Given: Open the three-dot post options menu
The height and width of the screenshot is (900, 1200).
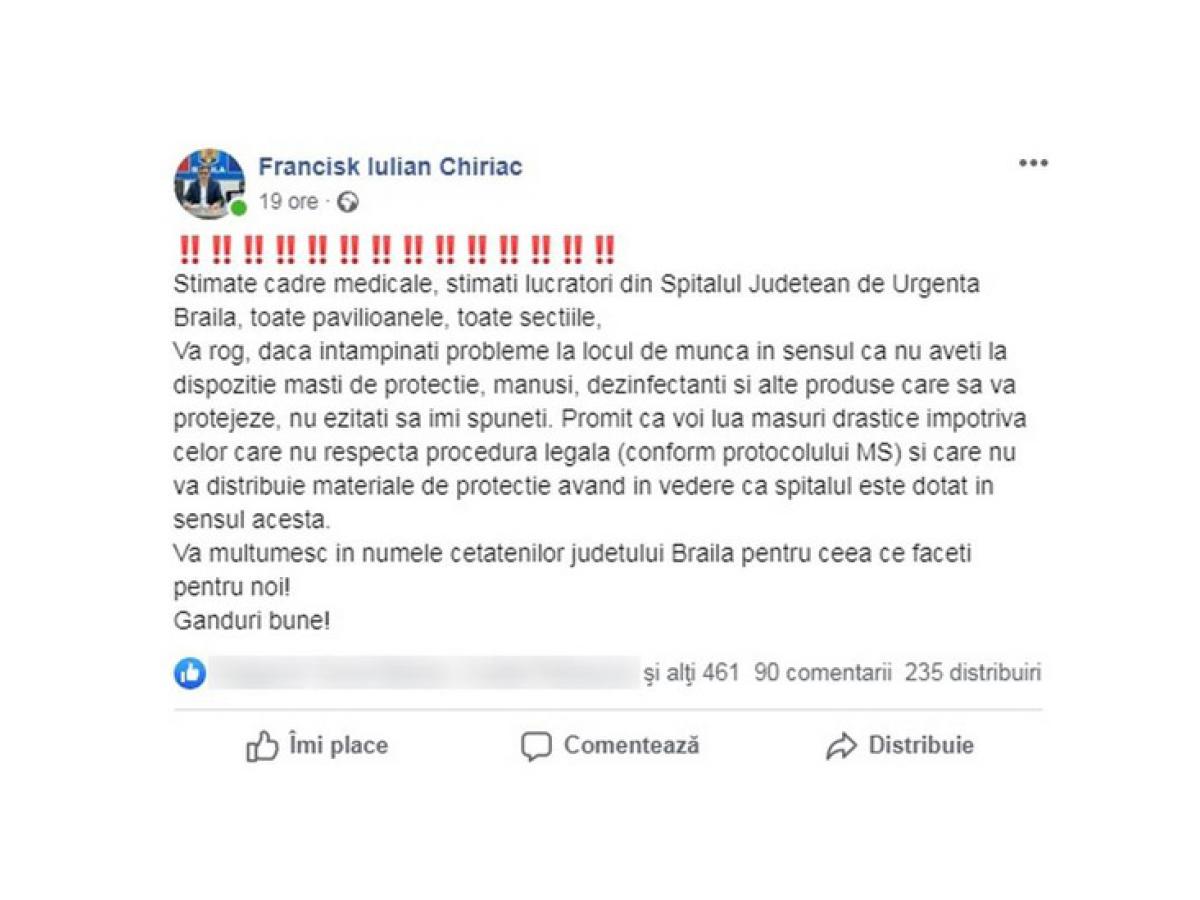Looking at the screenshot, I should (x=1032, y=163).
